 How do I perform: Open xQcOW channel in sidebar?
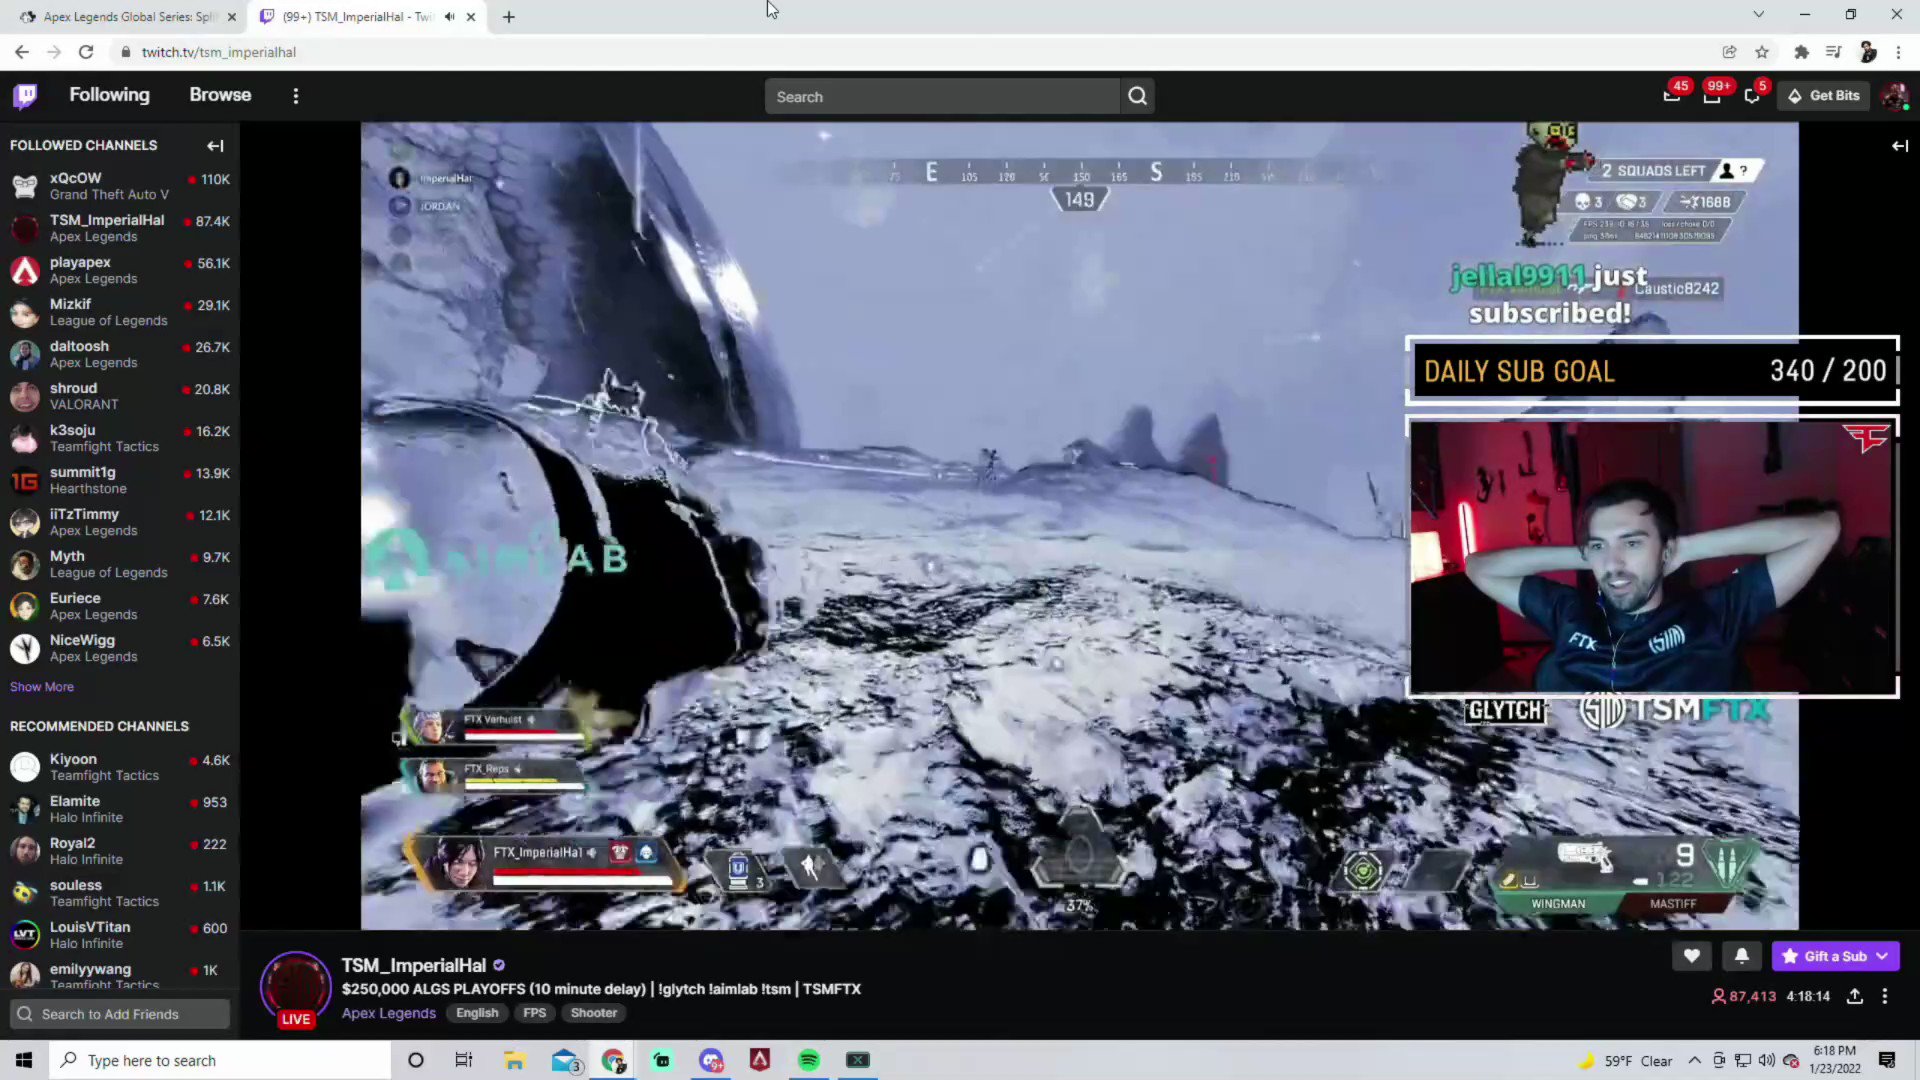120,186
